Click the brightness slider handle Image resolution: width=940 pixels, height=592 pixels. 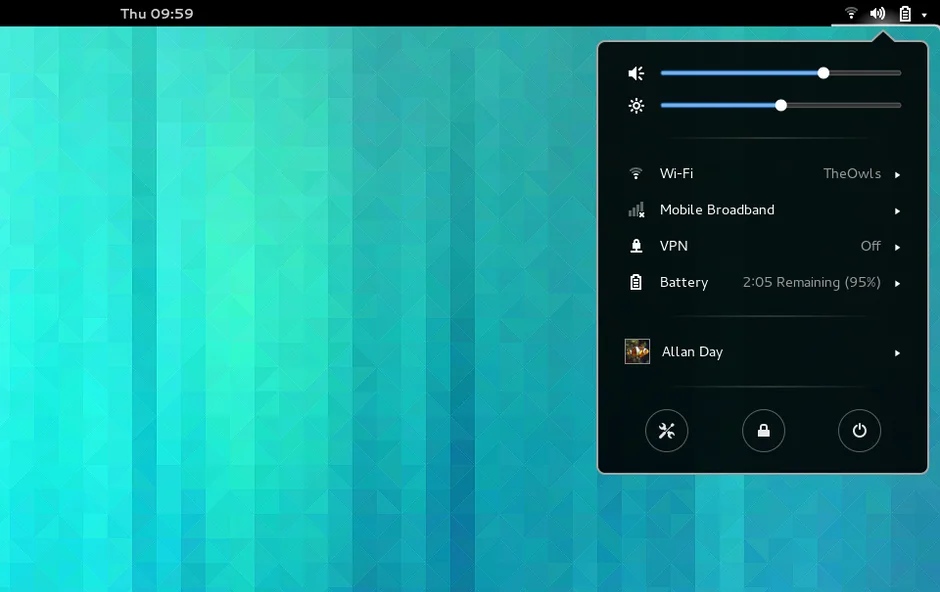point(781,105)
